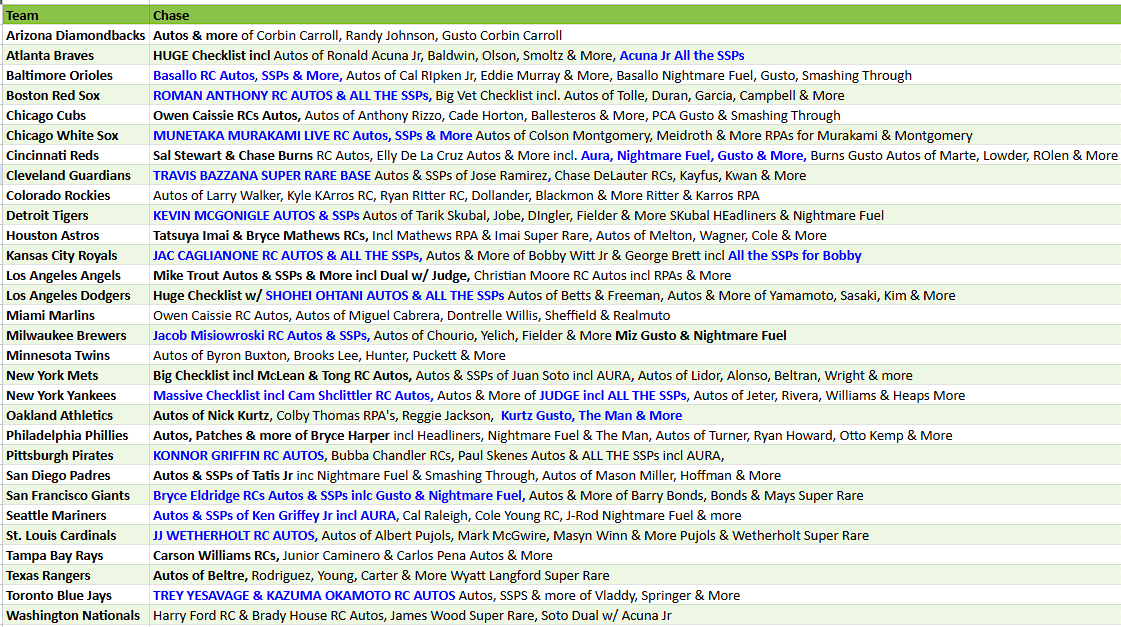This screenshot has height=627, width=1121.
Task: Select the Team column header
Action: pyautogui.click(x=75, y=15)
